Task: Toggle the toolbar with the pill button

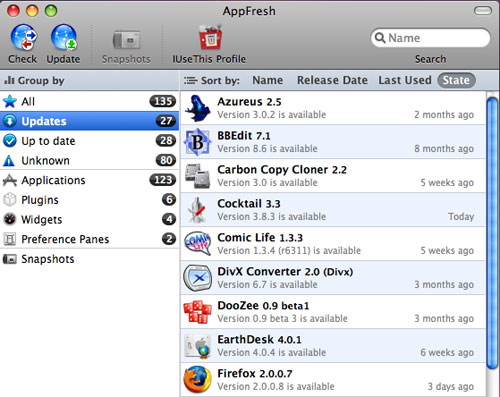Action: [x=483, y=11]
